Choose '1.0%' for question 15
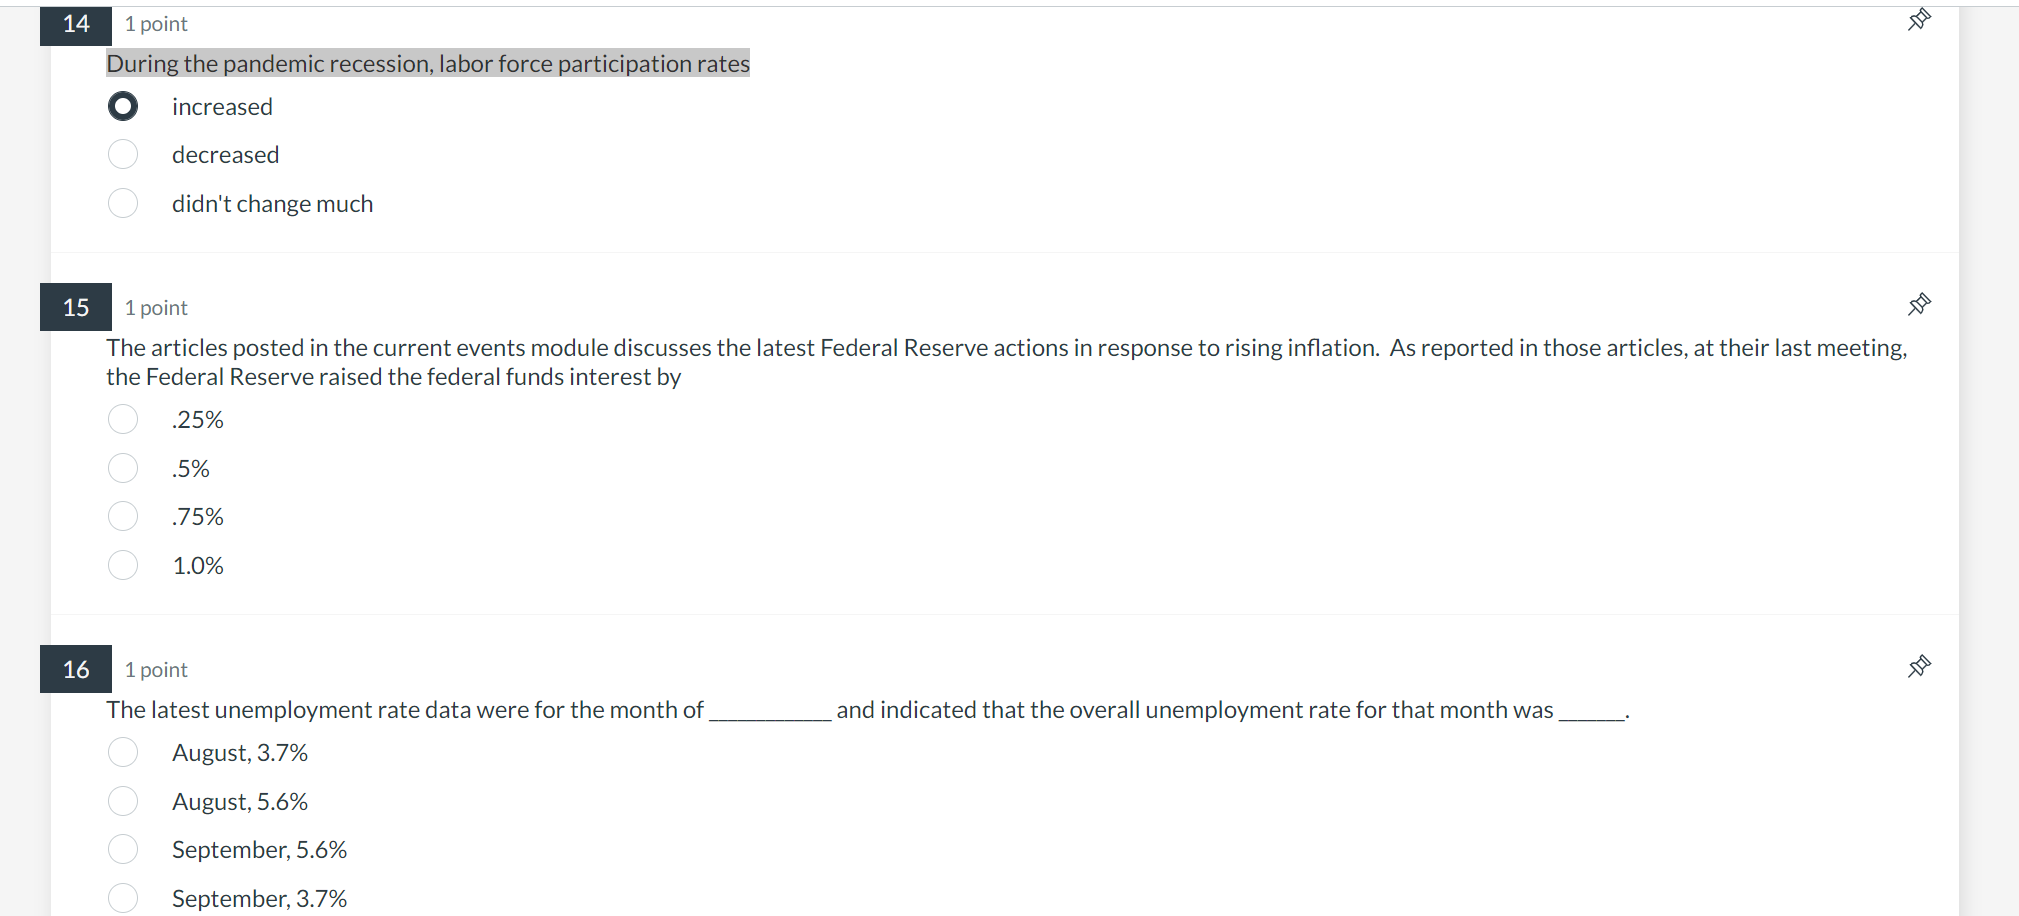Image resolution: width=2019 pixels, height=916 pixels. point(122,565)
